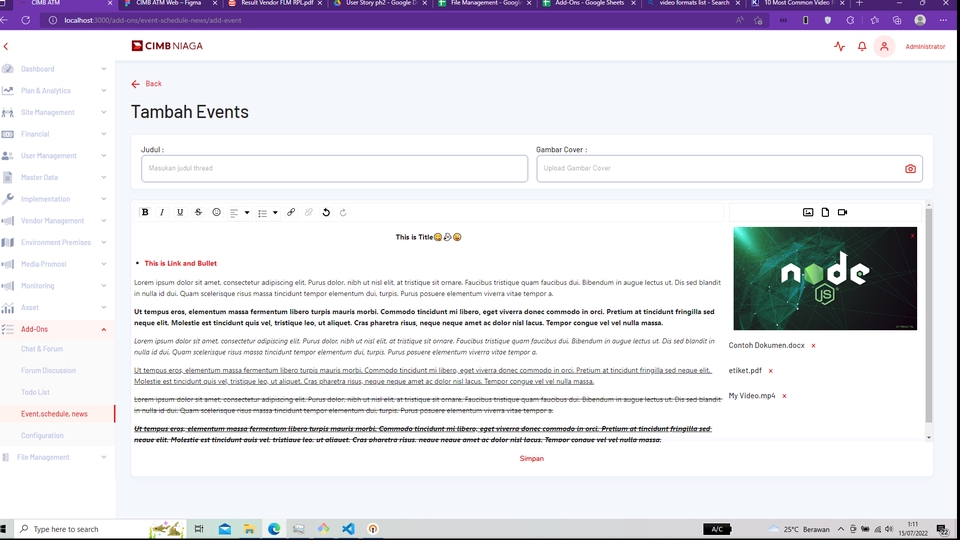Open Forum Discussion in sidebar

(x=48, y=371)
